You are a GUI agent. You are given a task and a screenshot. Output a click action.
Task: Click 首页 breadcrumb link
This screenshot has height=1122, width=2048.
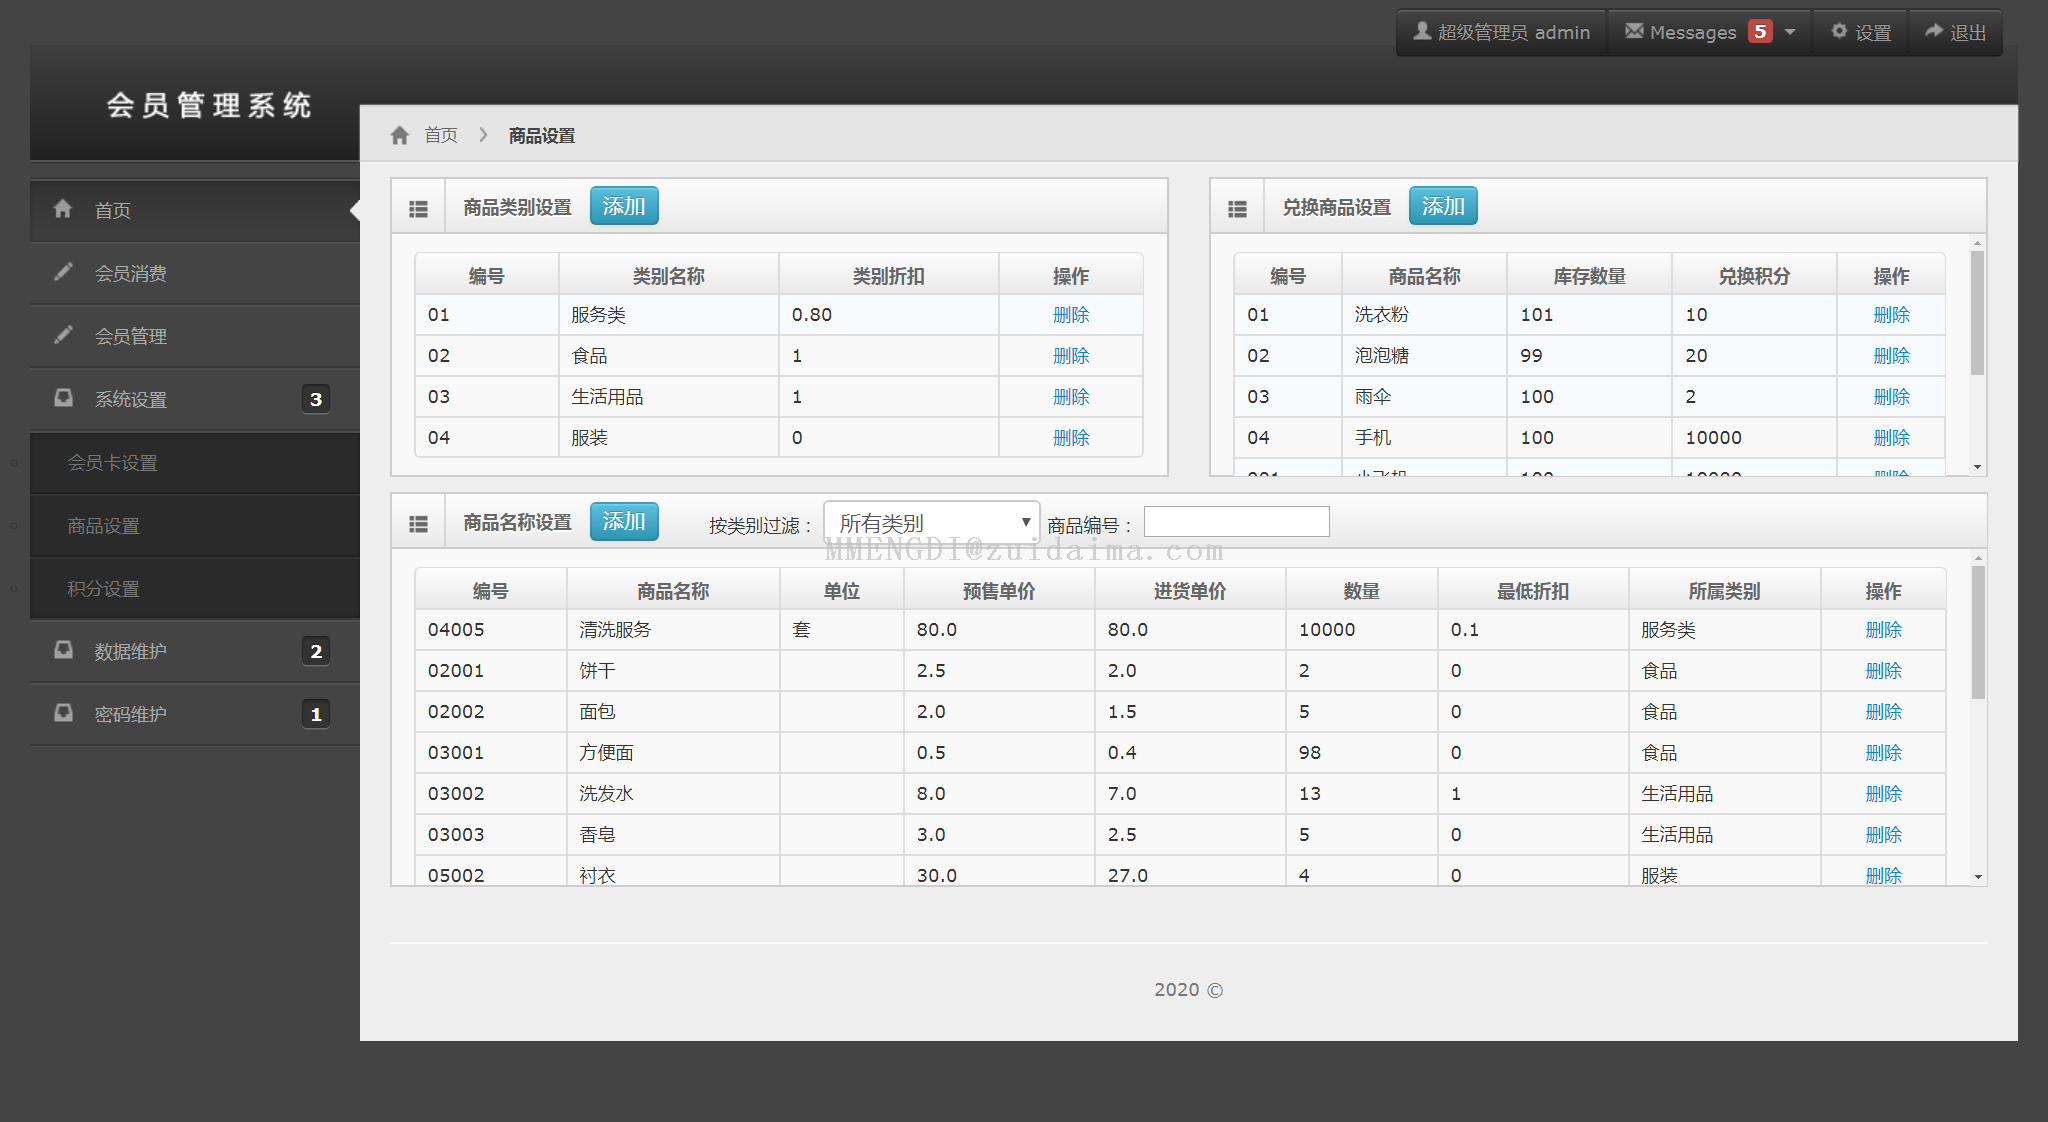pyautogui.click(x=441, y=135)
